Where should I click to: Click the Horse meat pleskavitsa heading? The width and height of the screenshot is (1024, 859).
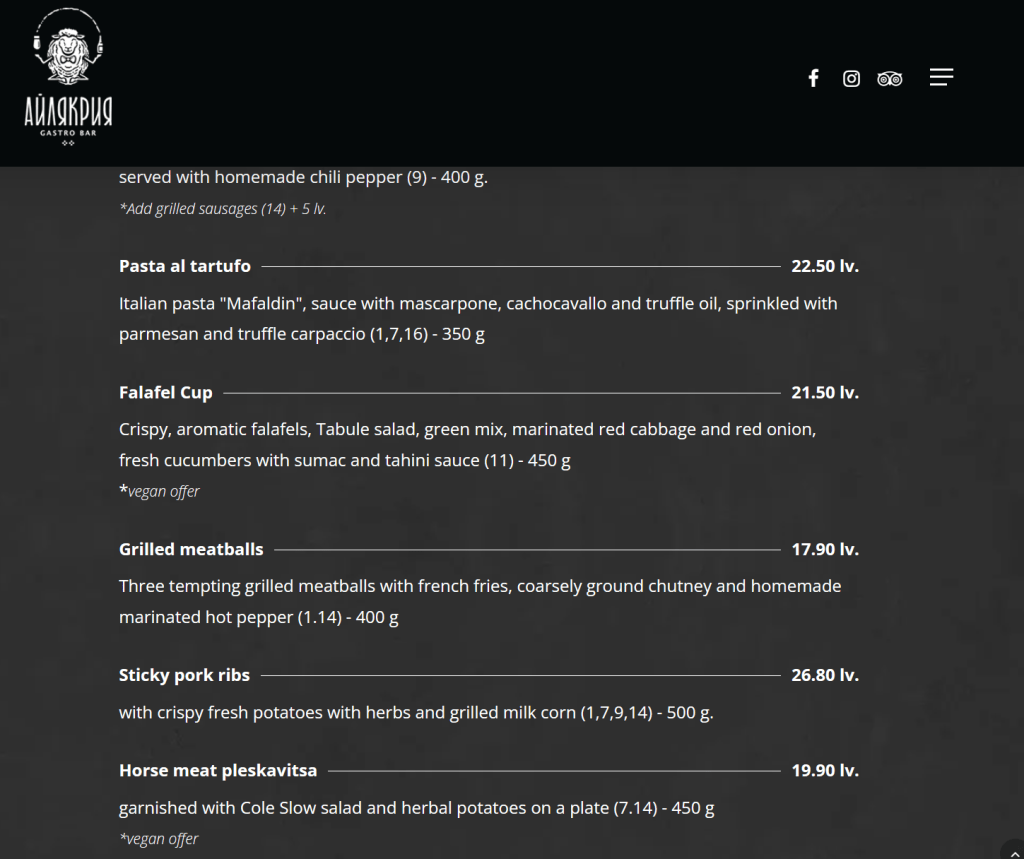[218, 771]
